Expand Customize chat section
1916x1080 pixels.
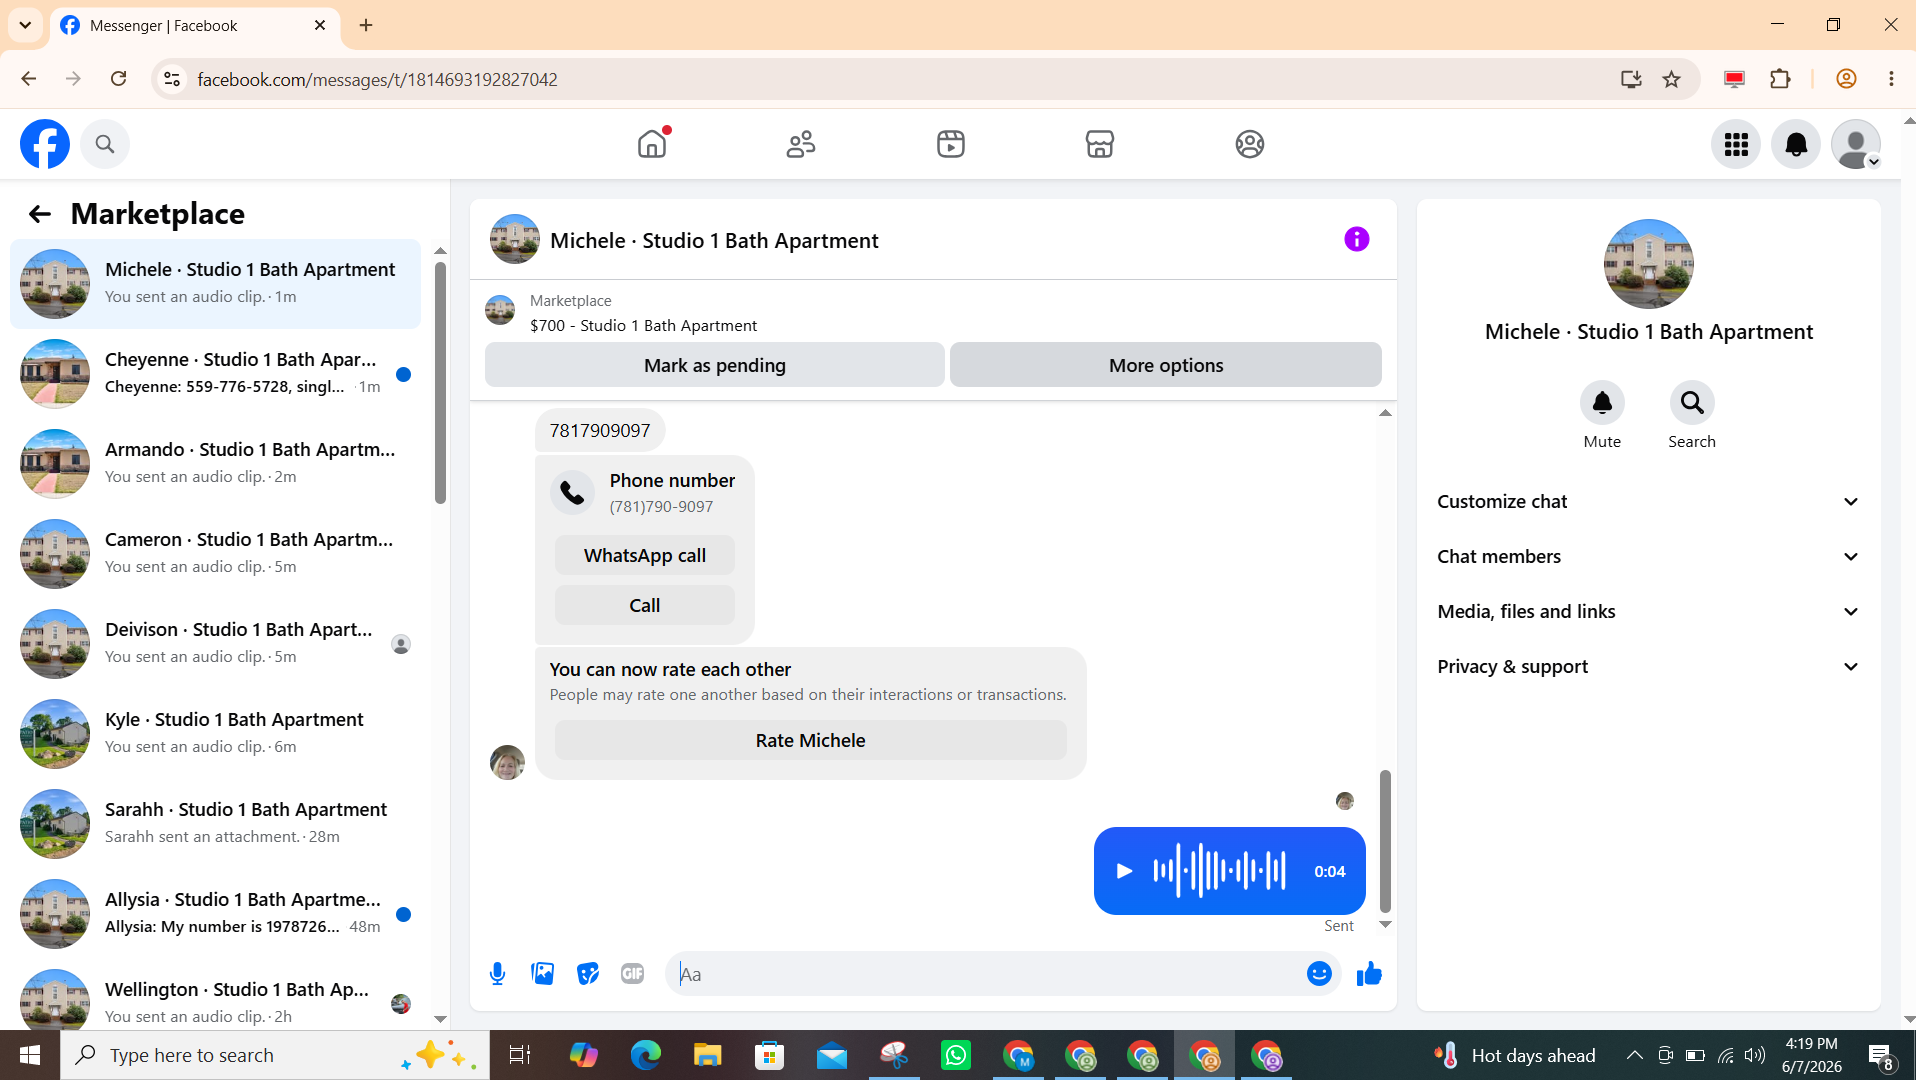[x=1649, y=502]
